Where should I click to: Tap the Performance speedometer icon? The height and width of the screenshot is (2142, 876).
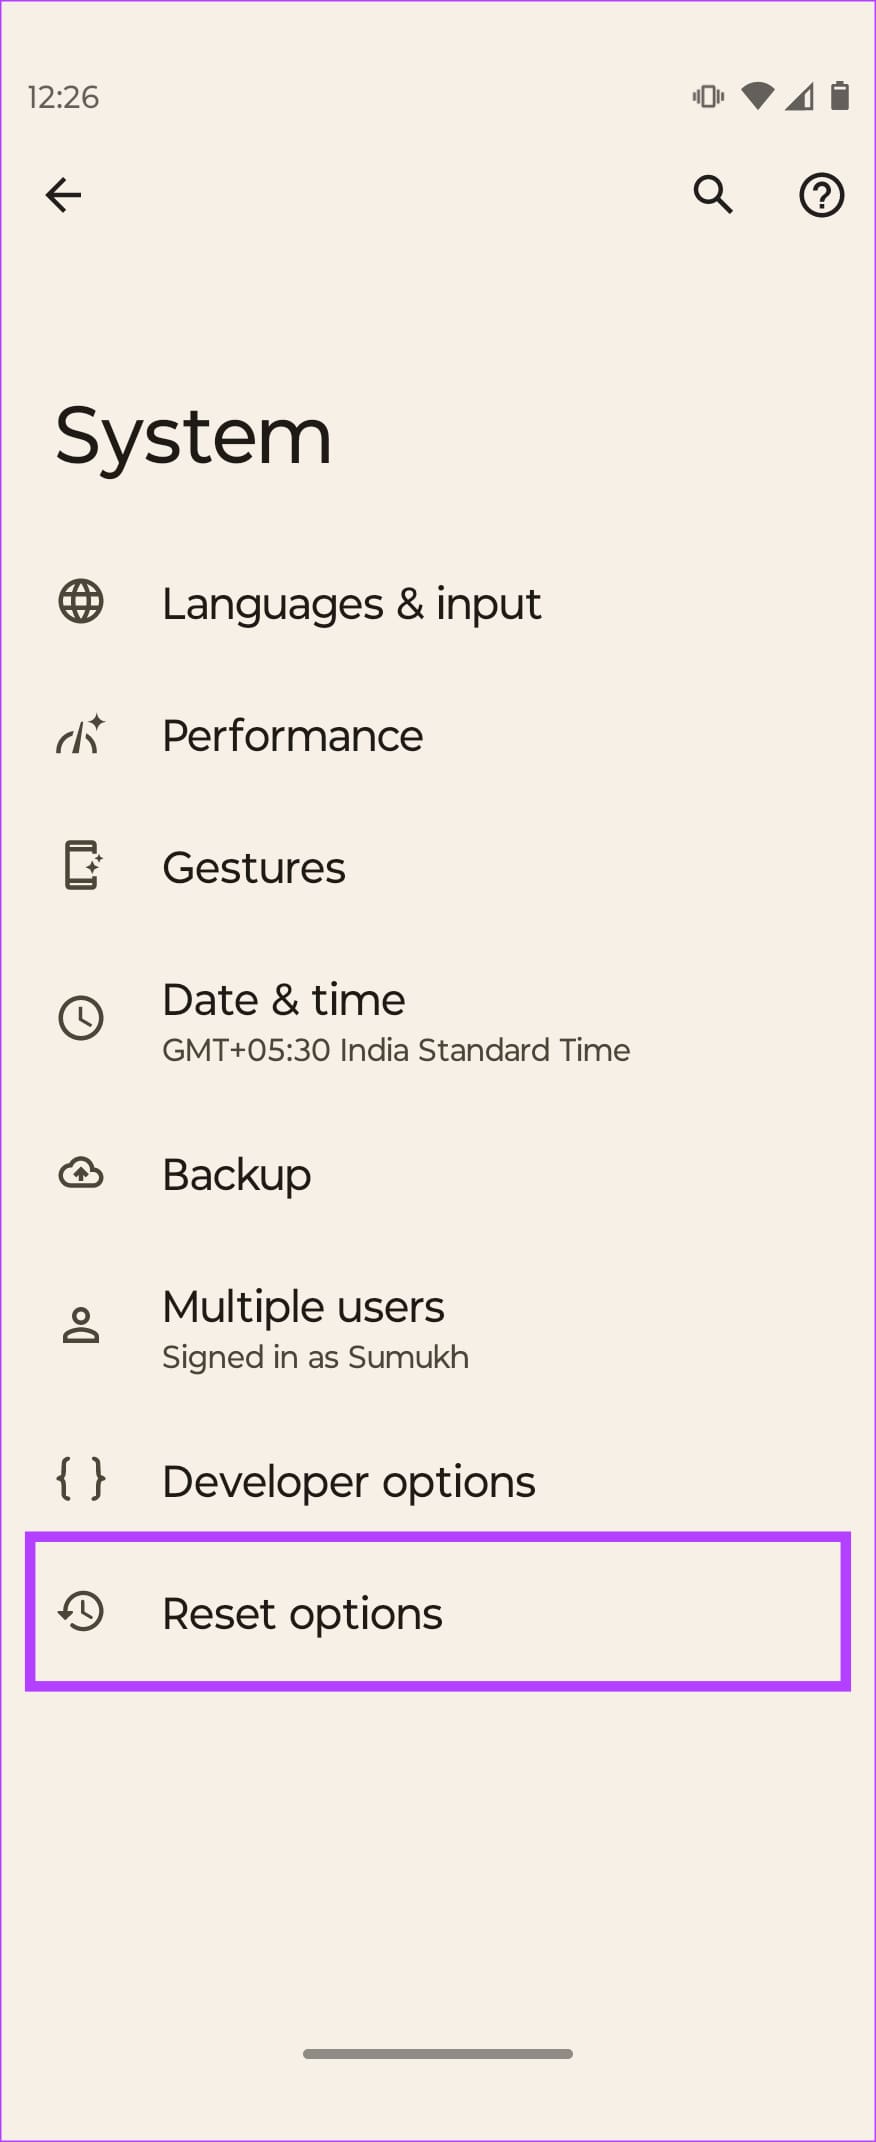(x=81, y=734)
